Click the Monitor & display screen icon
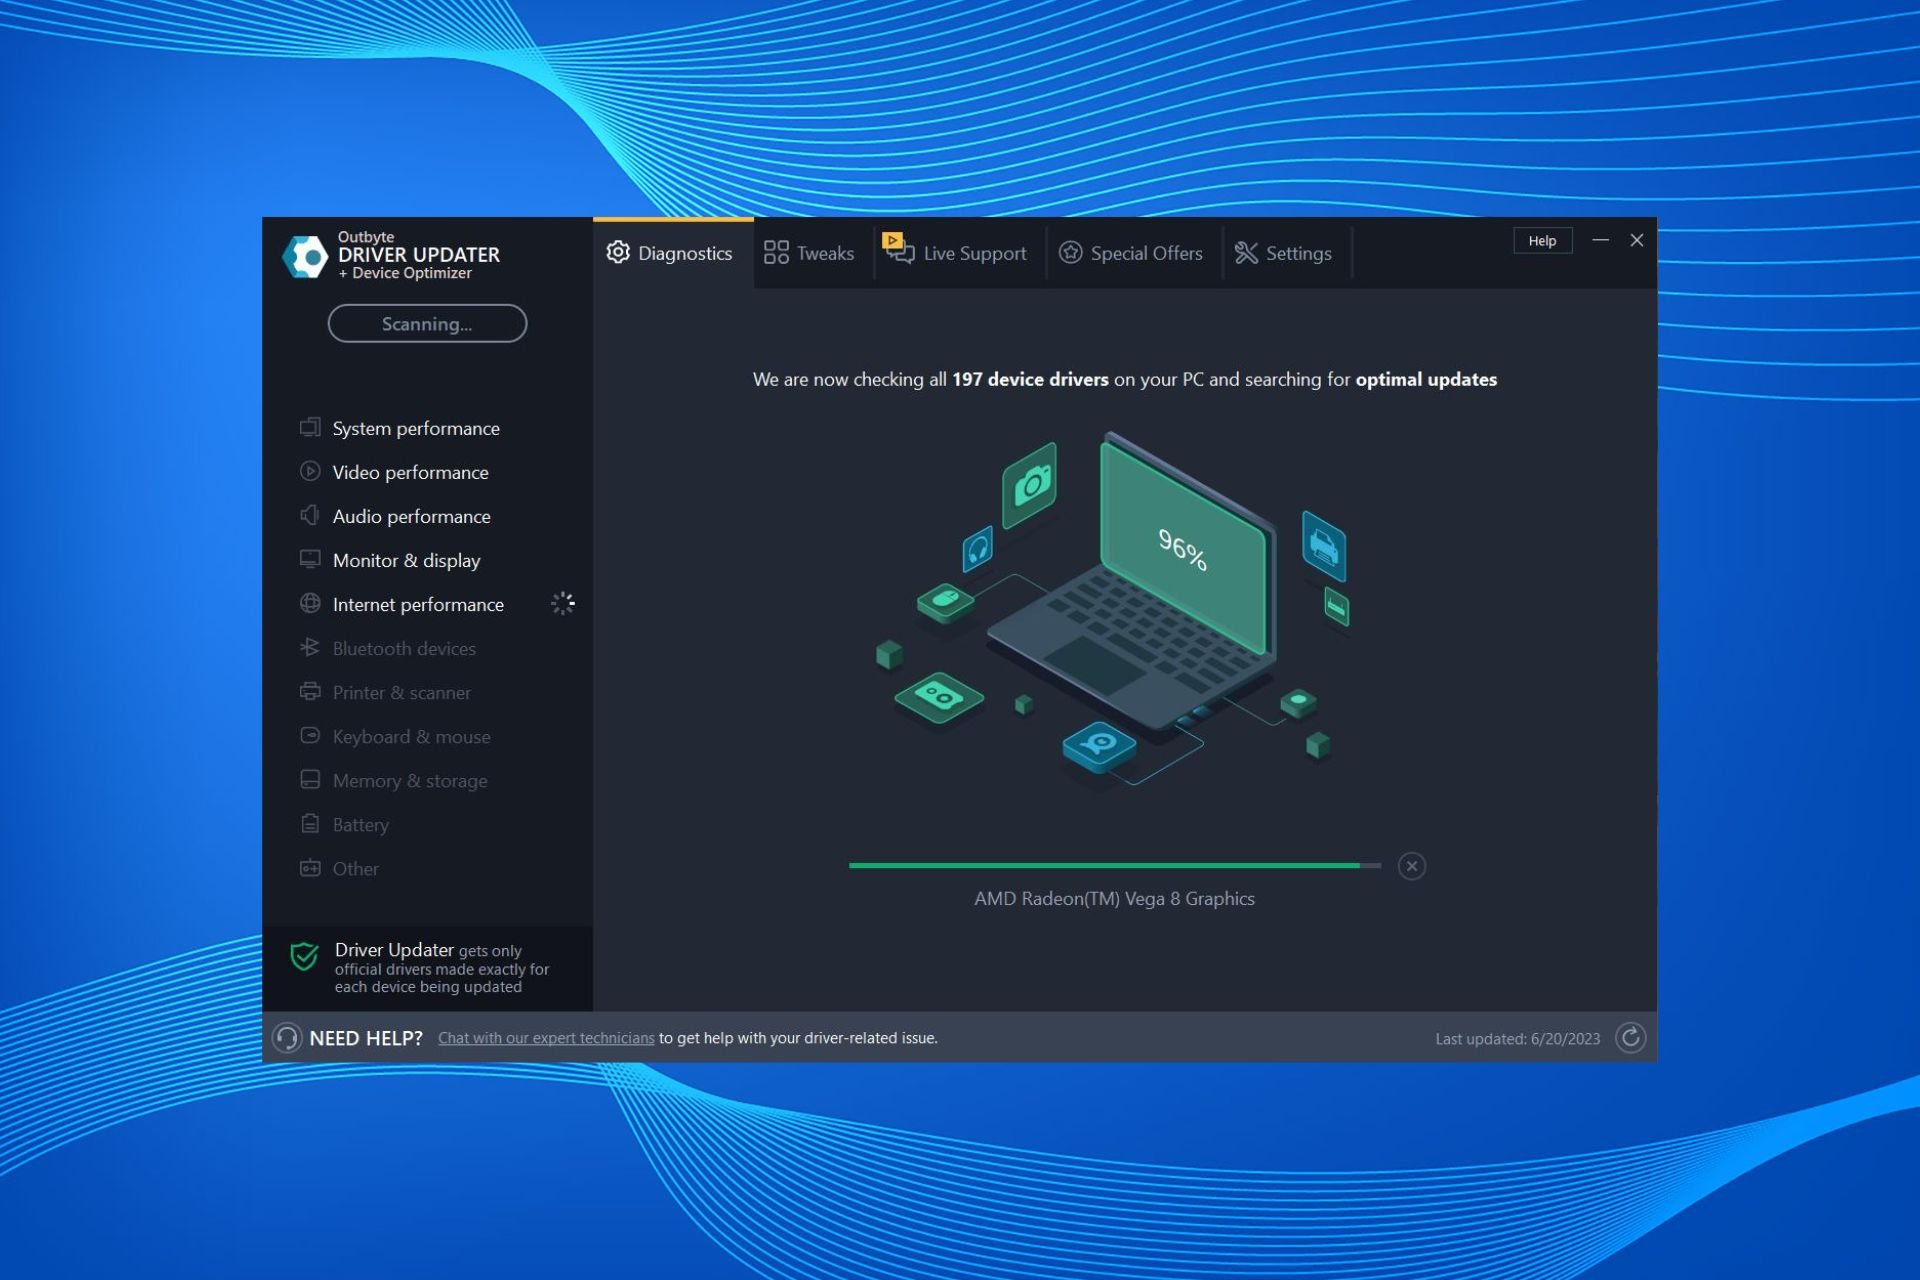 310,559
